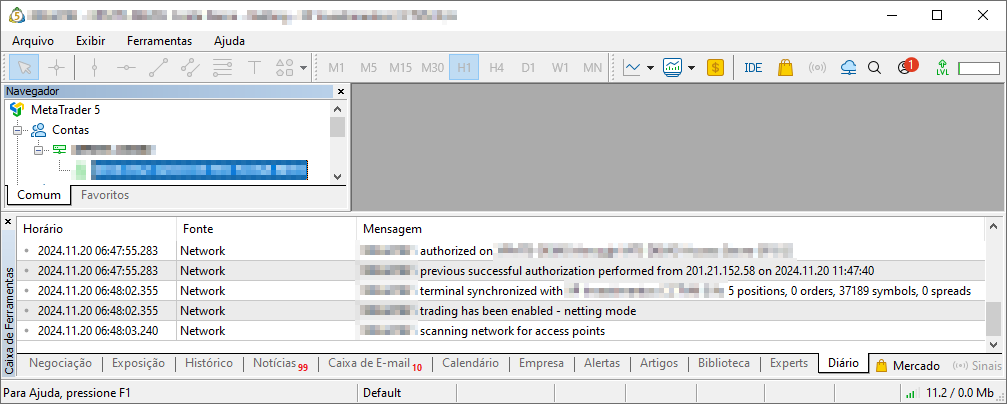Expand the shapes objects dropdown
Screen dimensions: 1007x404
pos(303,68)
